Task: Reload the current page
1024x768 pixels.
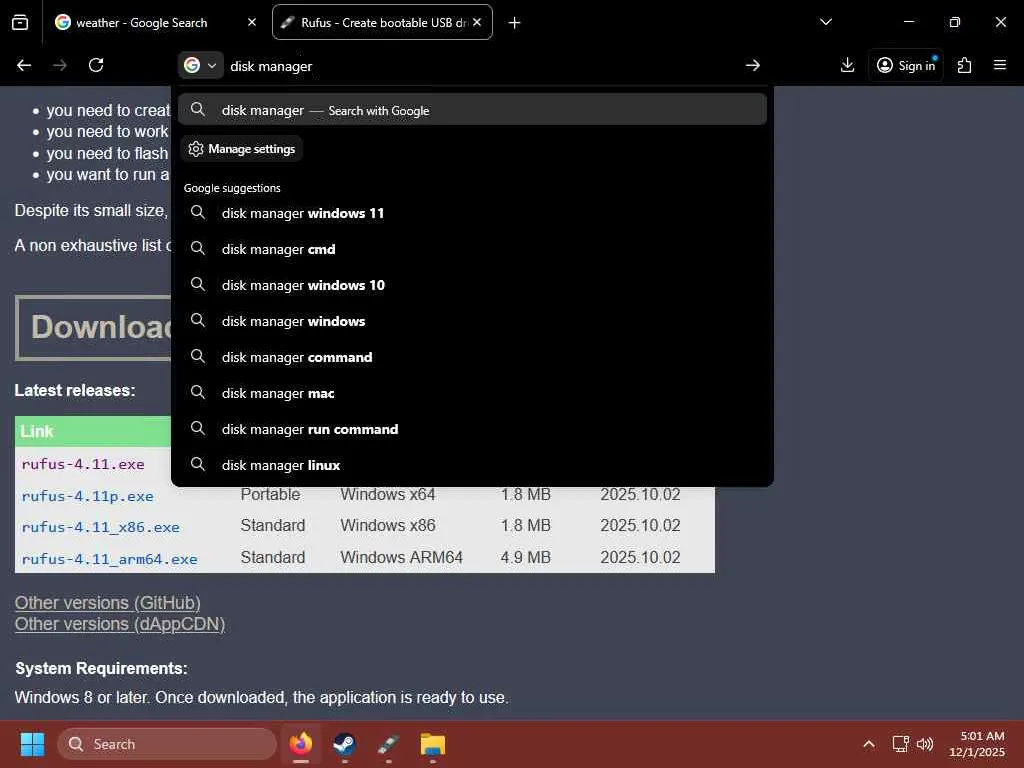Action: [96, 65]
